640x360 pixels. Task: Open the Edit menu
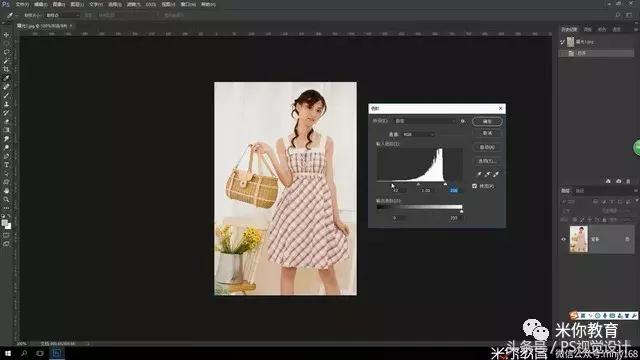[40, 4]
